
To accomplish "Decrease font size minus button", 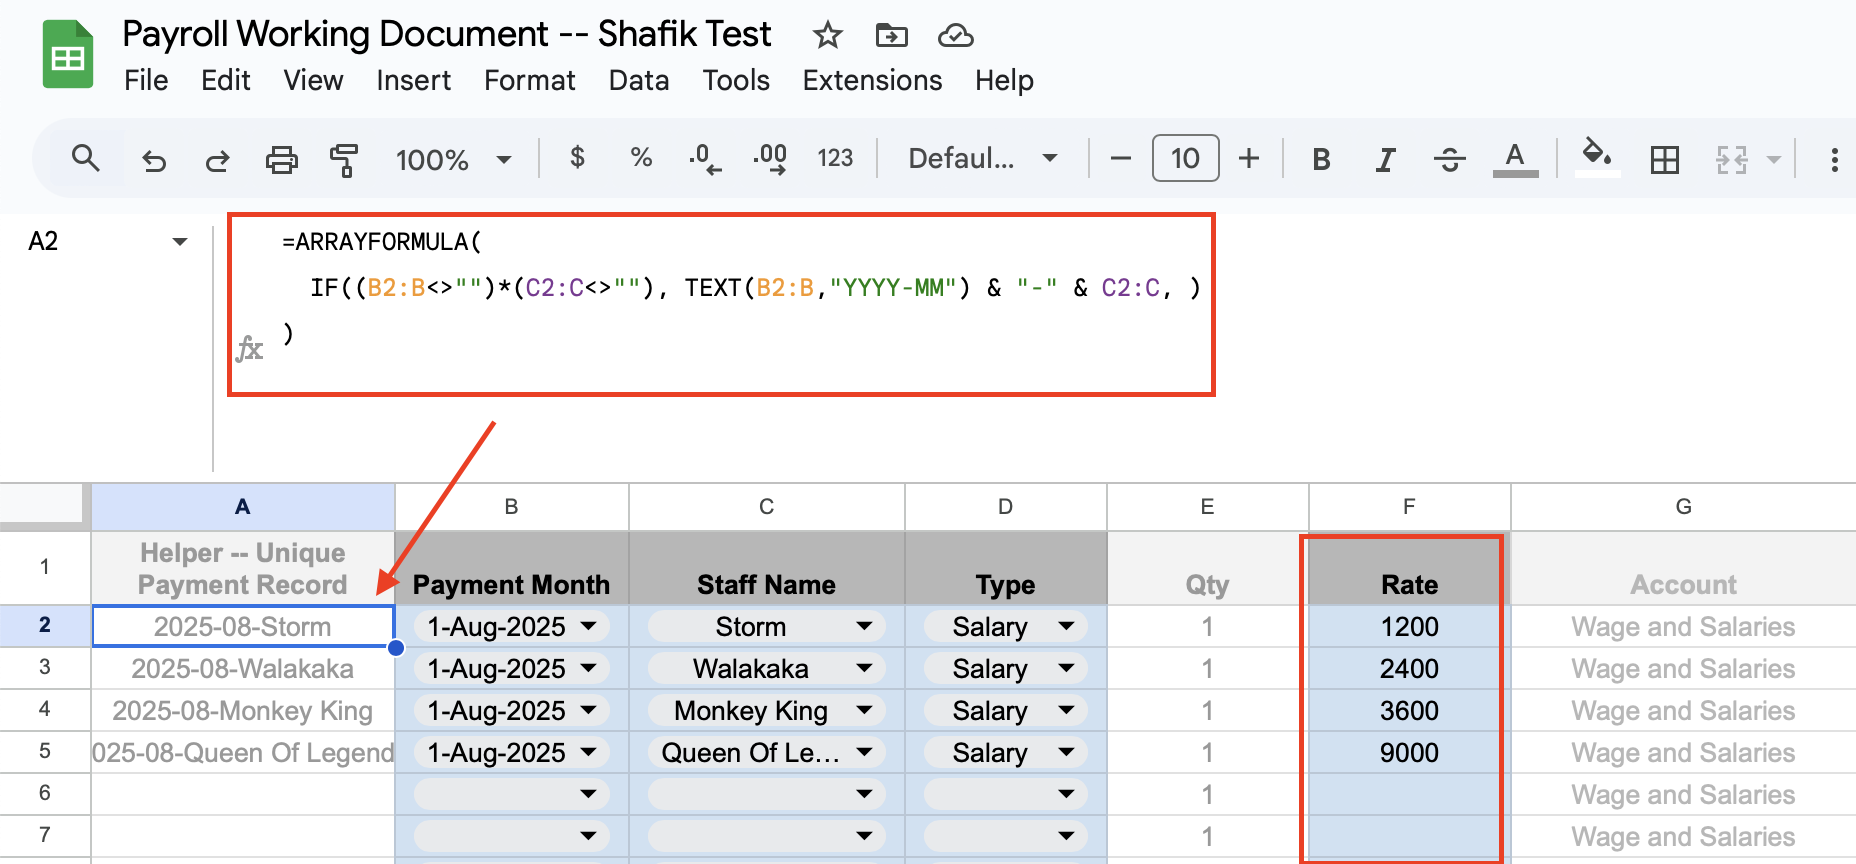I will point(1121,158).
